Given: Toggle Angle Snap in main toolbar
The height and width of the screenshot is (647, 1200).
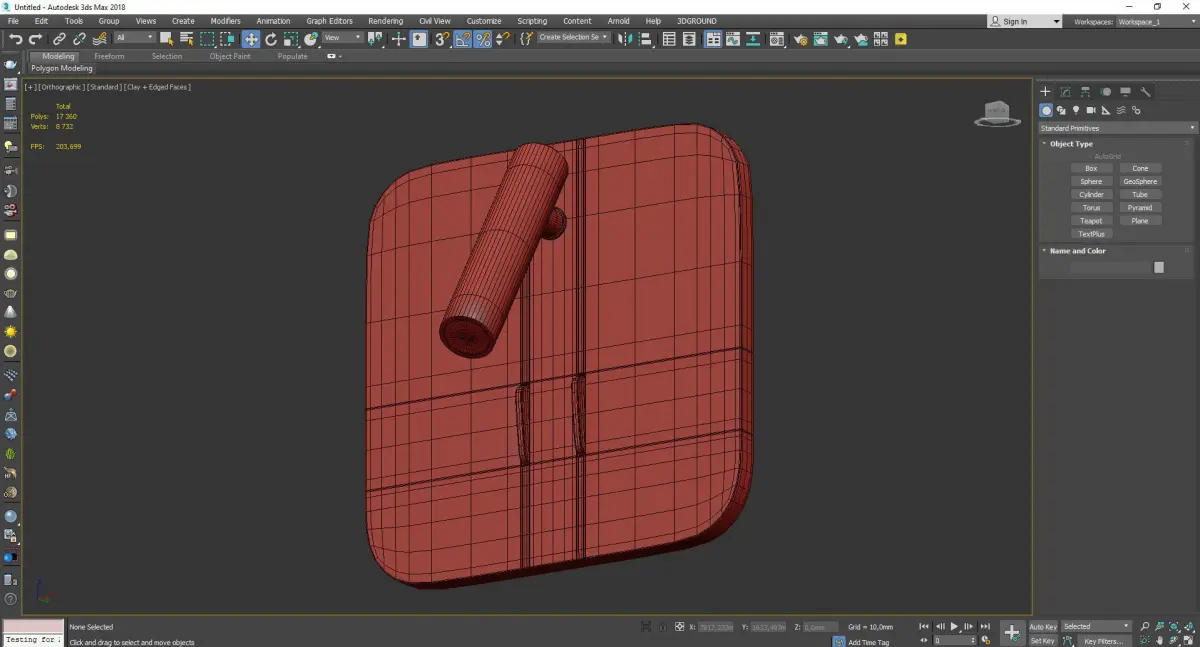Looking at the screenshot, I should tap(463, 39).
